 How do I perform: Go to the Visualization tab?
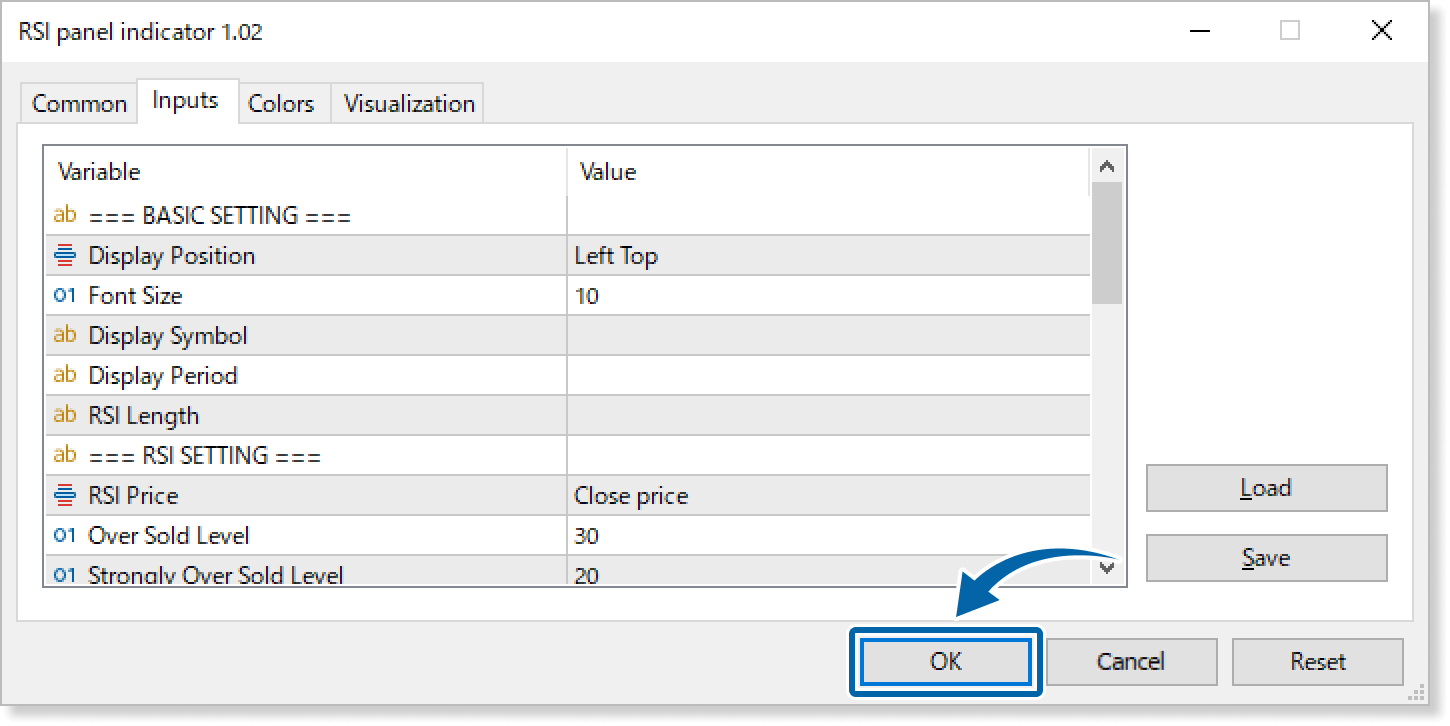(x=408, y=104)
